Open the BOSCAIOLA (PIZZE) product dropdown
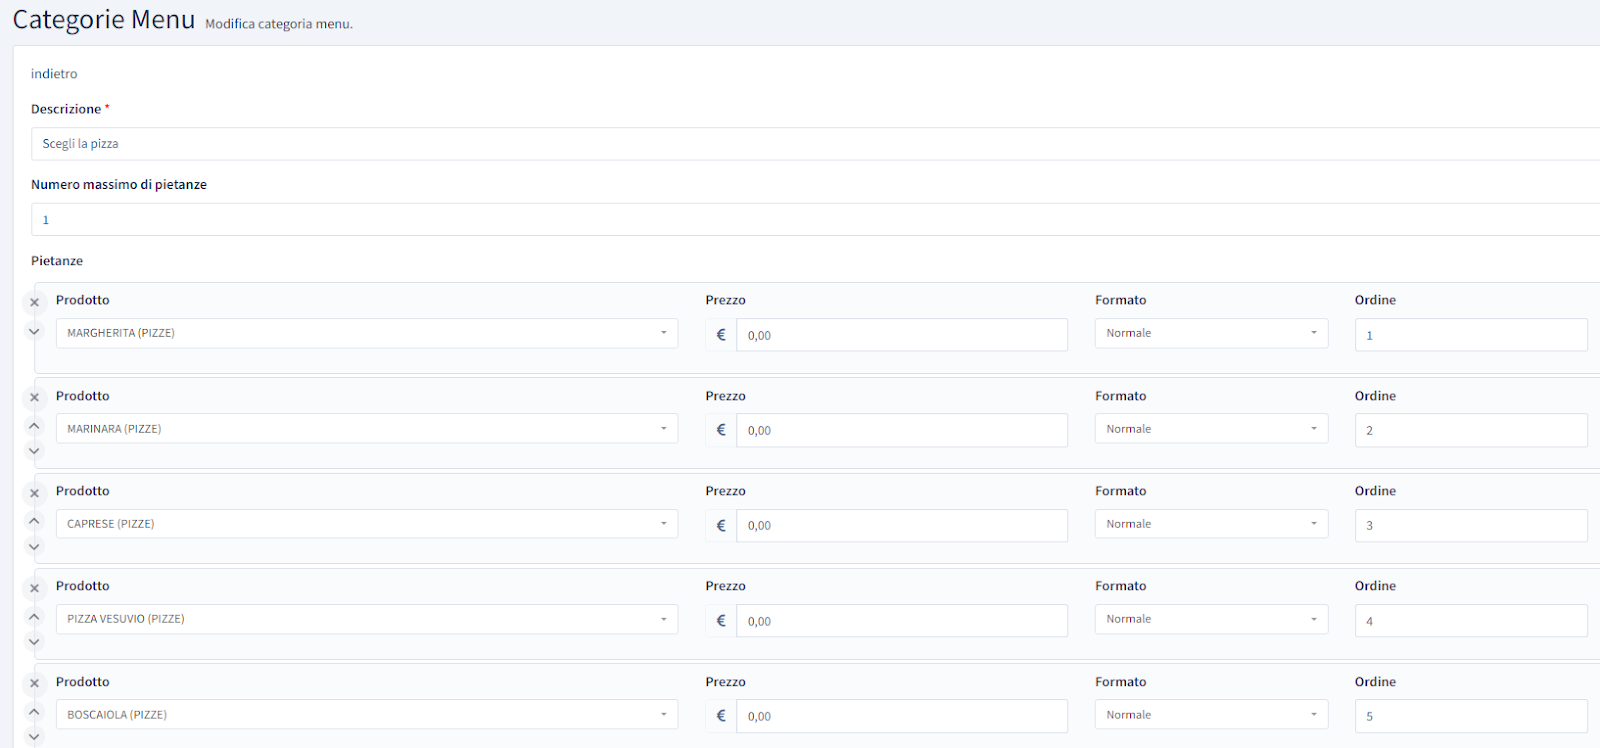This screenshot has width=1600, height=748. point(367,715)
